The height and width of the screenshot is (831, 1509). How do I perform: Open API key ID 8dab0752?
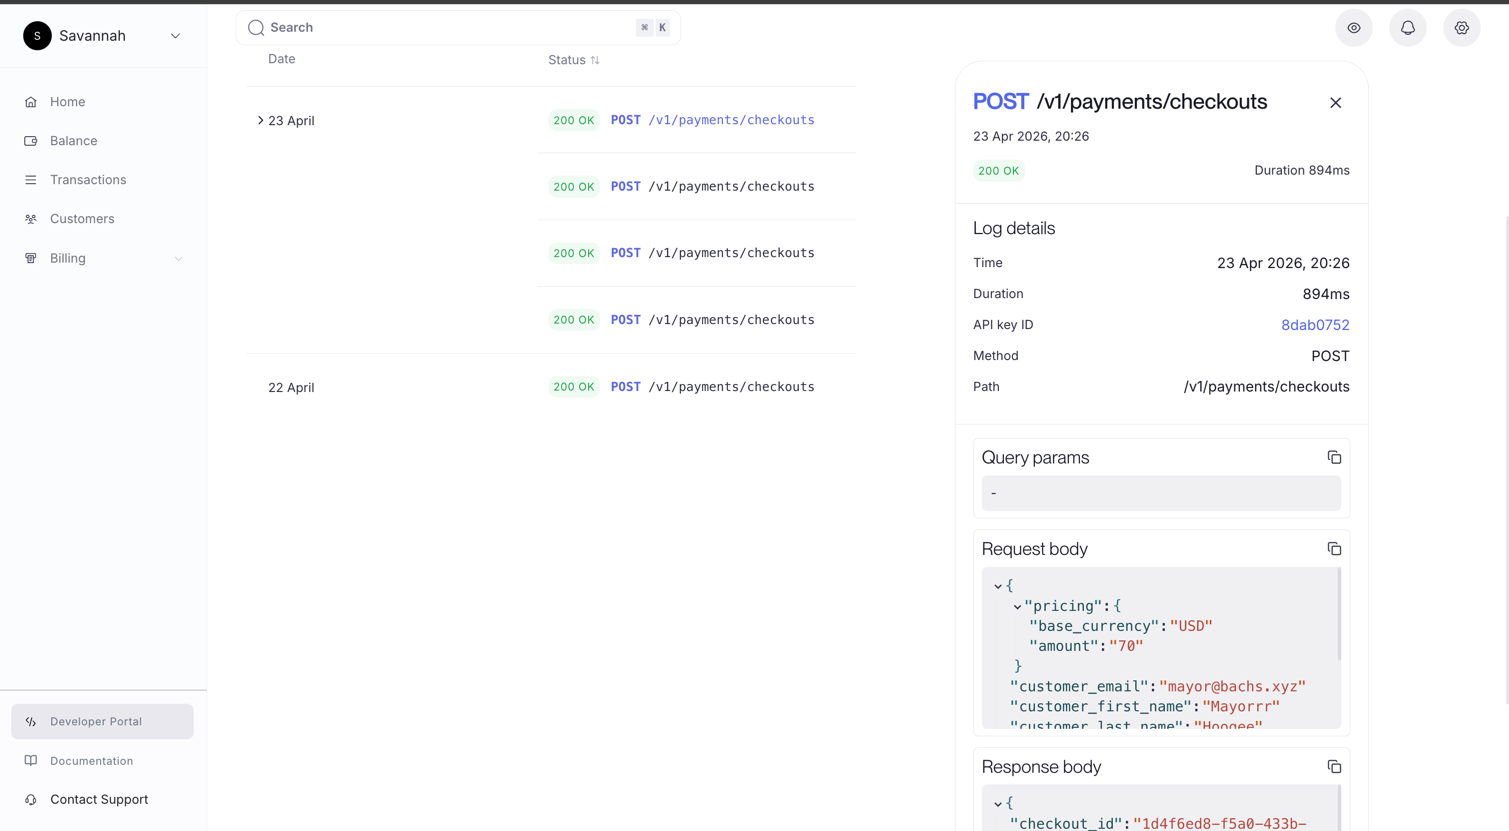pyautogui.click(x=1315, y=325)
